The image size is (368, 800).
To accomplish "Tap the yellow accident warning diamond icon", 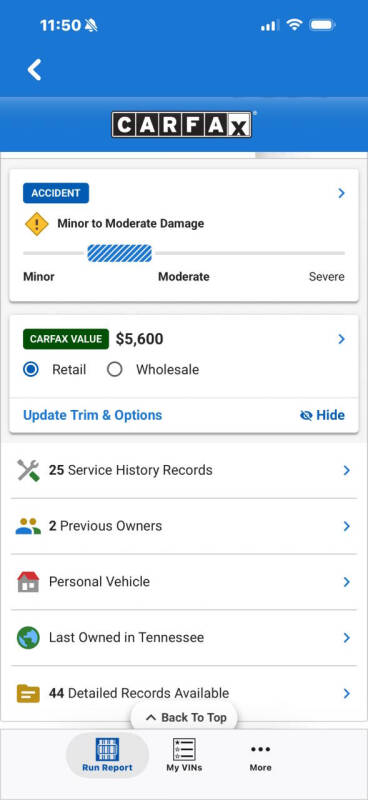I will coord(37,224).
